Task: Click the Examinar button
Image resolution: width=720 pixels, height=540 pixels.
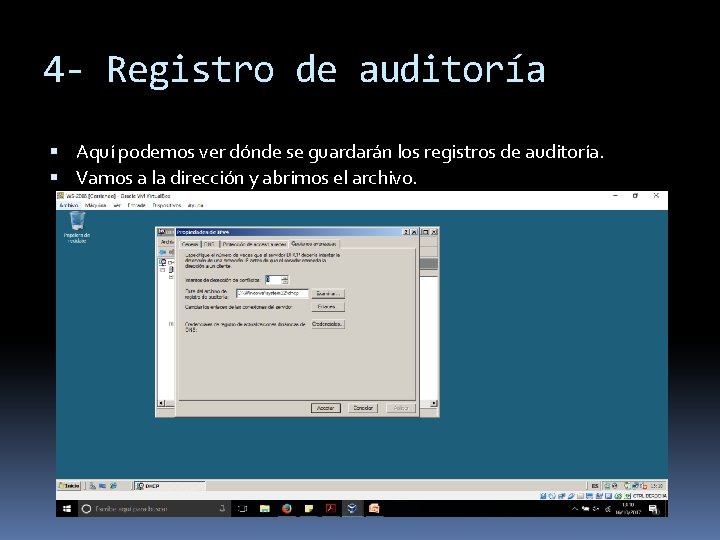Action: (328, 293)
